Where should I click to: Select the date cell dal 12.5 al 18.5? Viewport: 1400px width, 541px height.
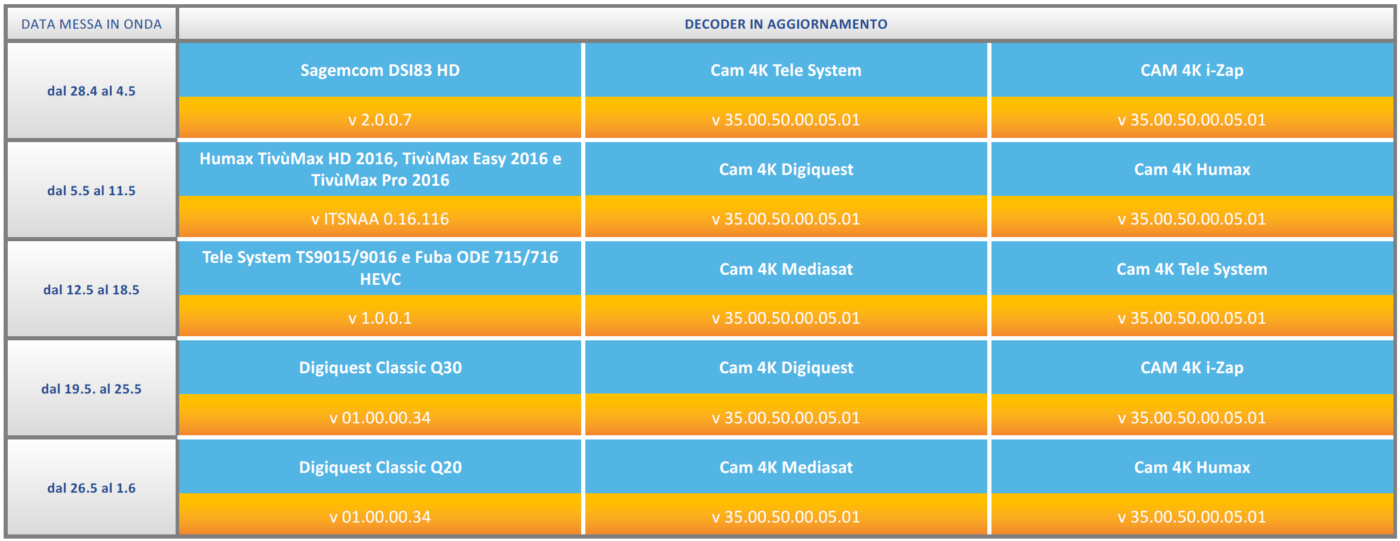92,289
